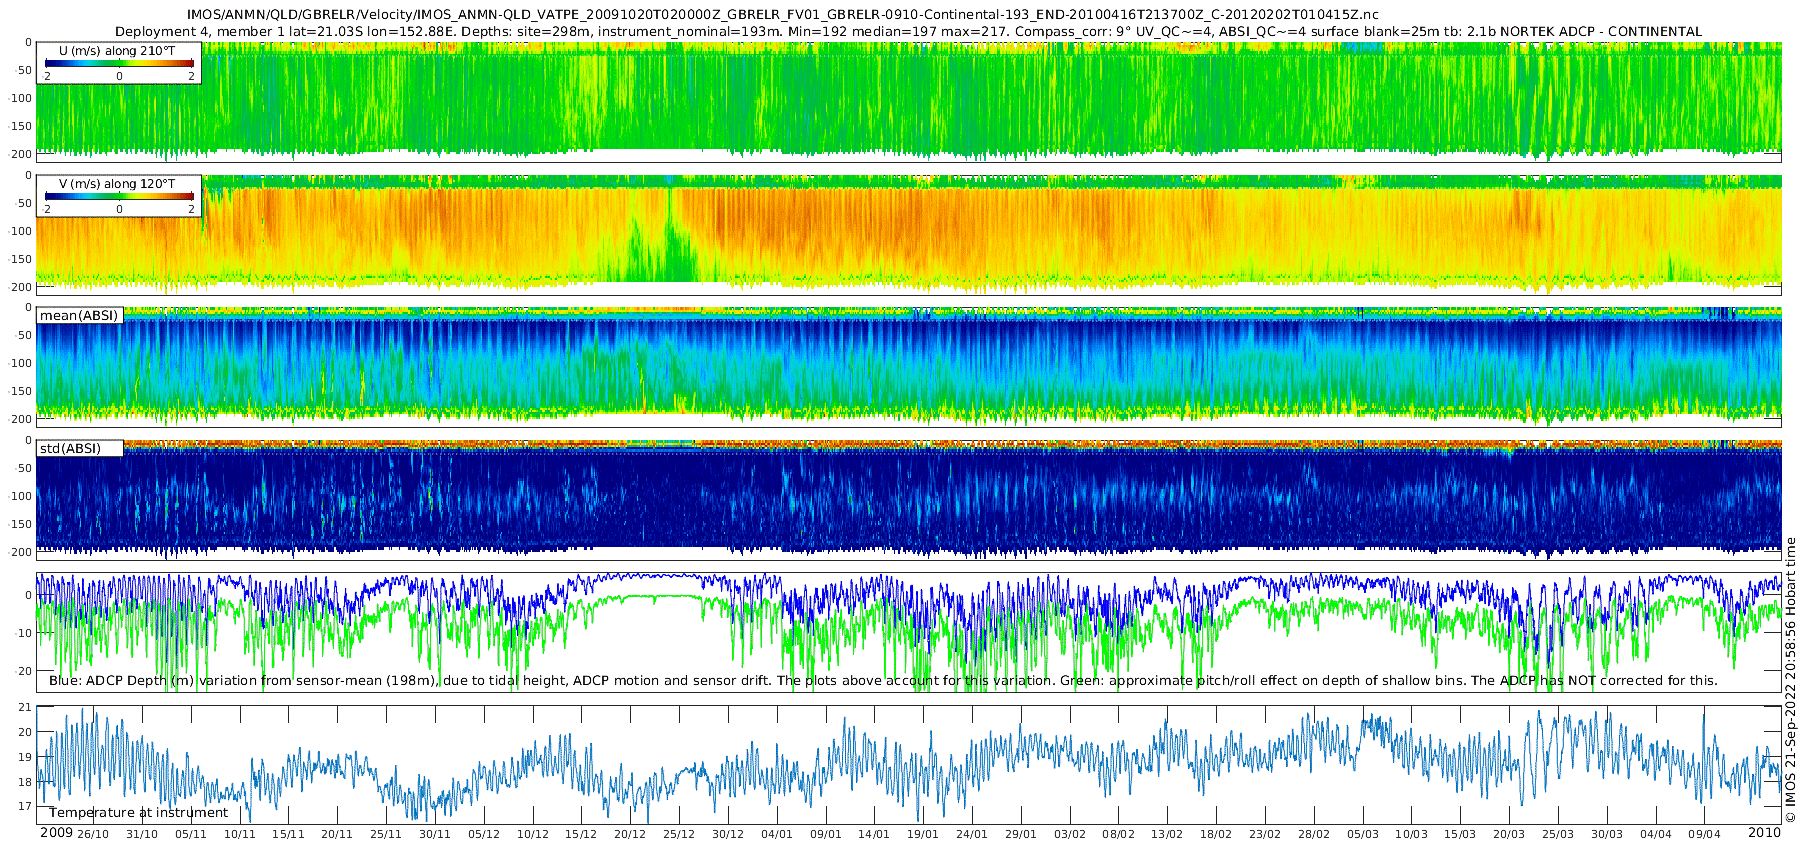This screenshot has height=850, width=1800.
Task: Click the '15/11' date tick label
Action: tap(288, 834)
